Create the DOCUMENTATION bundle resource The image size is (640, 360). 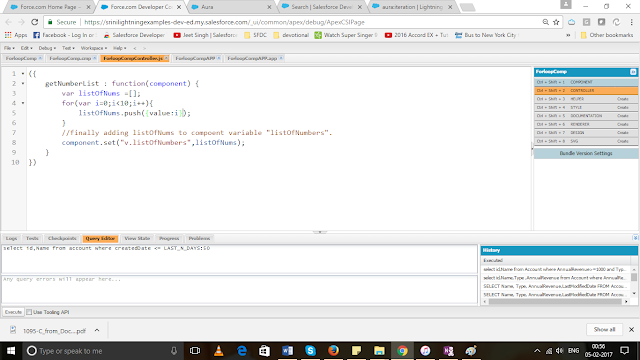(622, 116)
